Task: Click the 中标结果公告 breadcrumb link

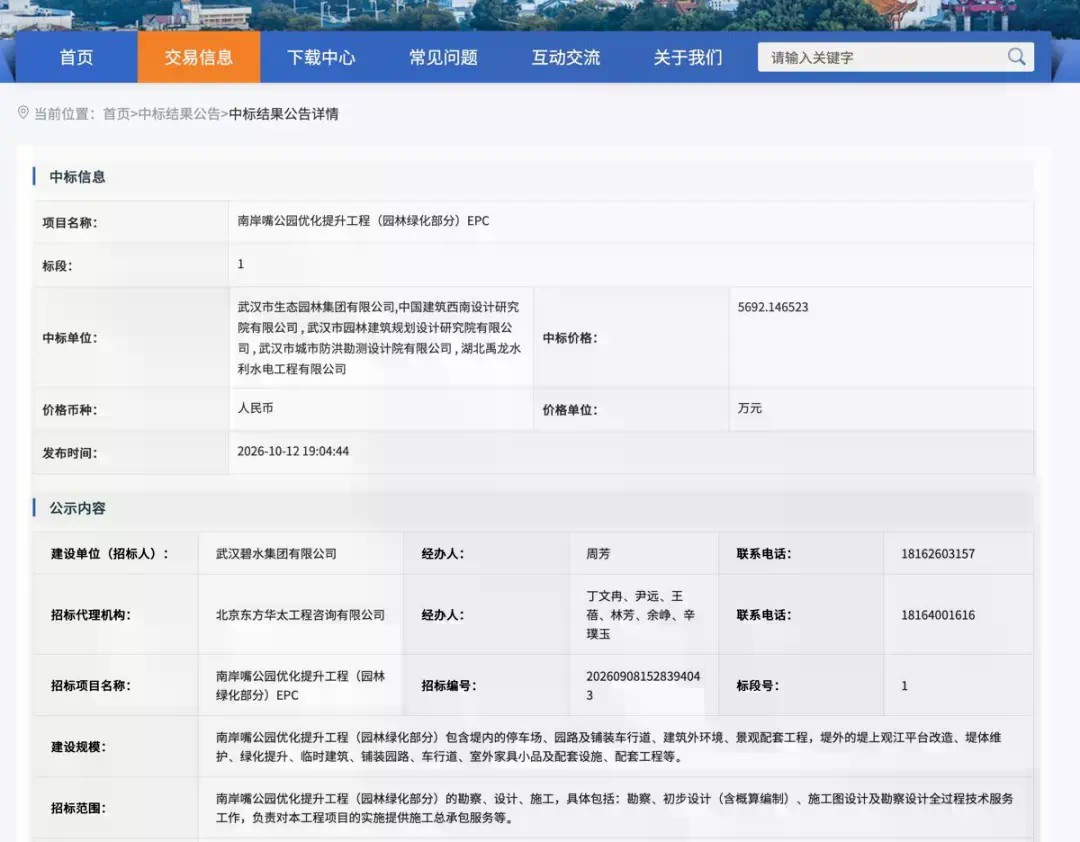Action: coord(179,114)
